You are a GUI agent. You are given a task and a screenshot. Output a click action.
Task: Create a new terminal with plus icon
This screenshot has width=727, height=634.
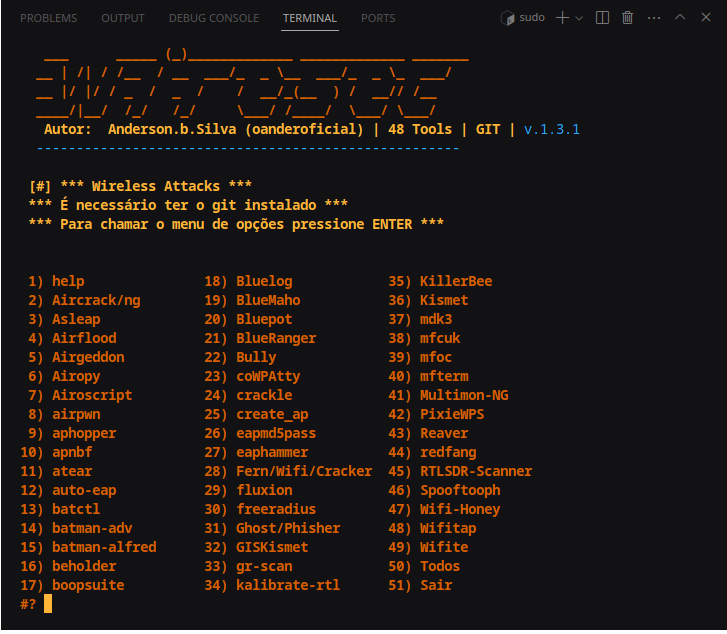pos(562,18)
